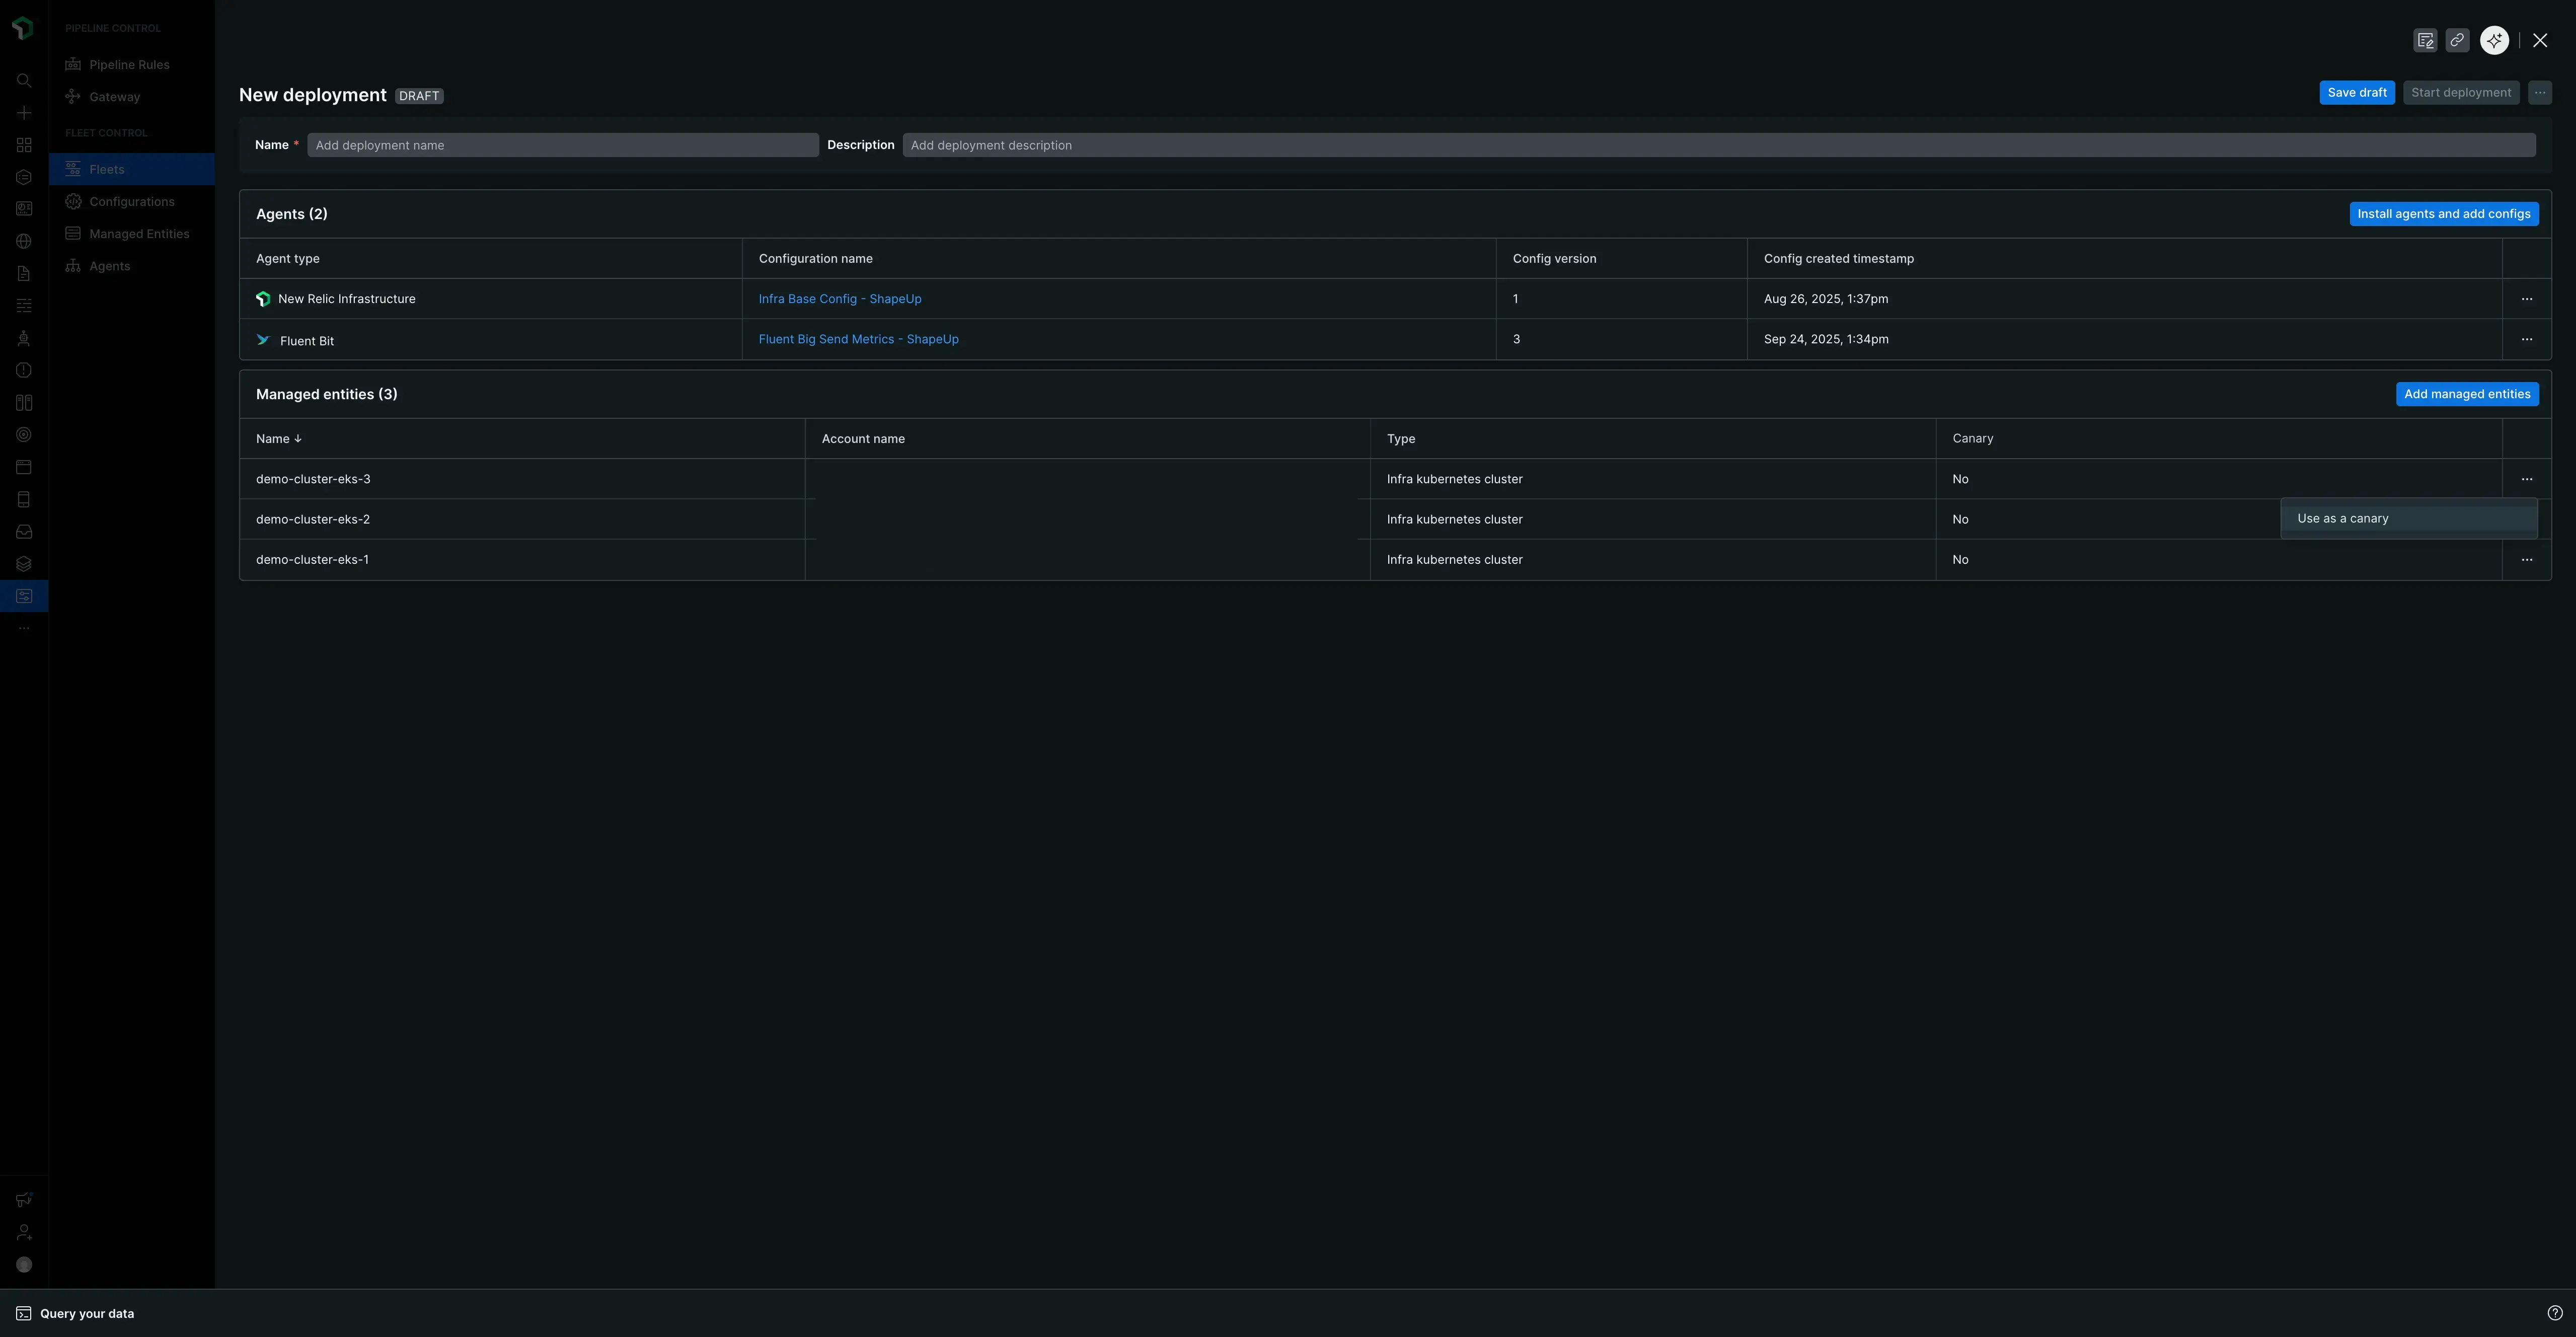Click the plus add-data icon in sidebar
This screenshot has width=2576, height=1337.
[23, 113]
